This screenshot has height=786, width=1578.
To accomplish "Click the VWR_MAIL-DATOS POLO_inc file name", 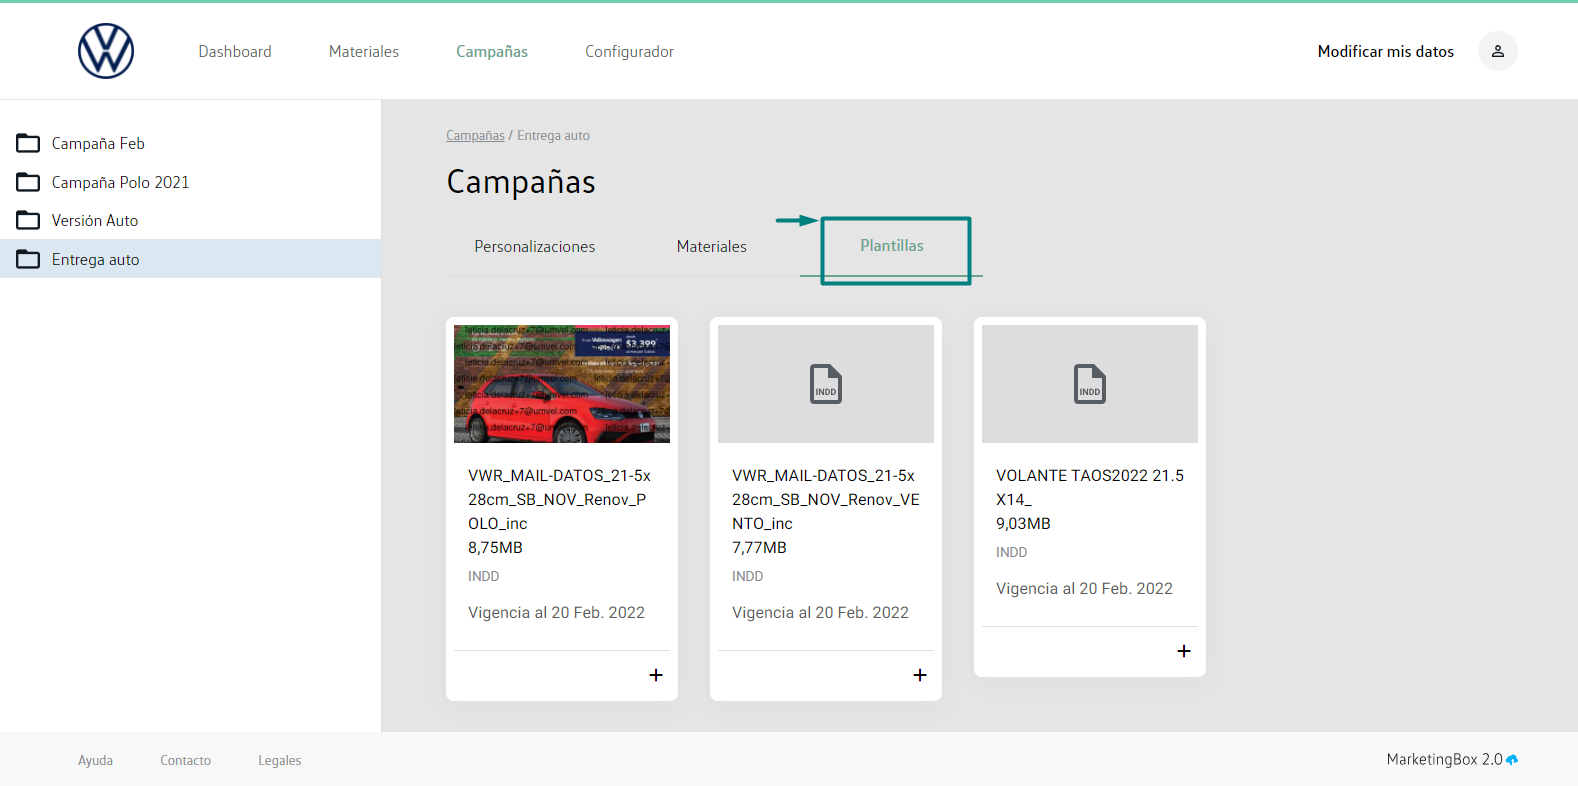I will tap(559, 499).
